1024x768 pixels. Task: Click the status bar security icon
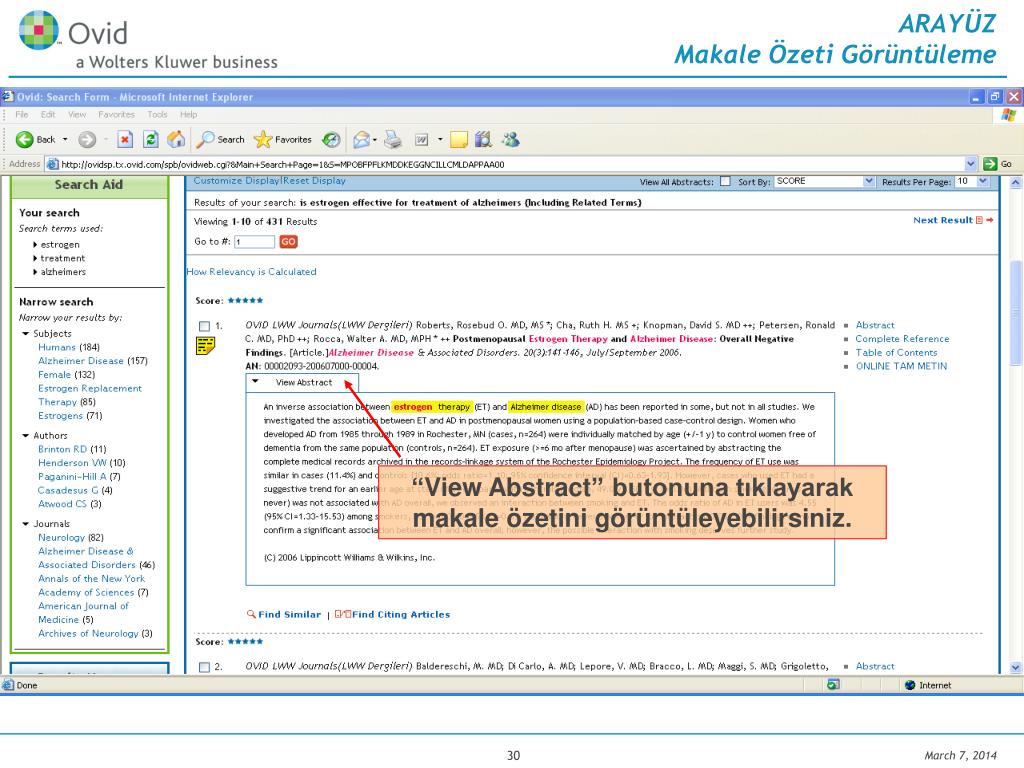point(833,685)
